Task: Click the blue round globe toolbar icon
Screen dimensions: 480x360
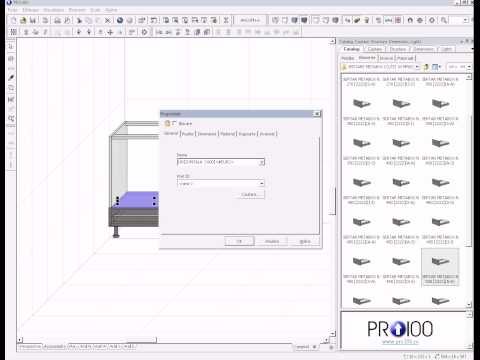Action: click(120, 20)
